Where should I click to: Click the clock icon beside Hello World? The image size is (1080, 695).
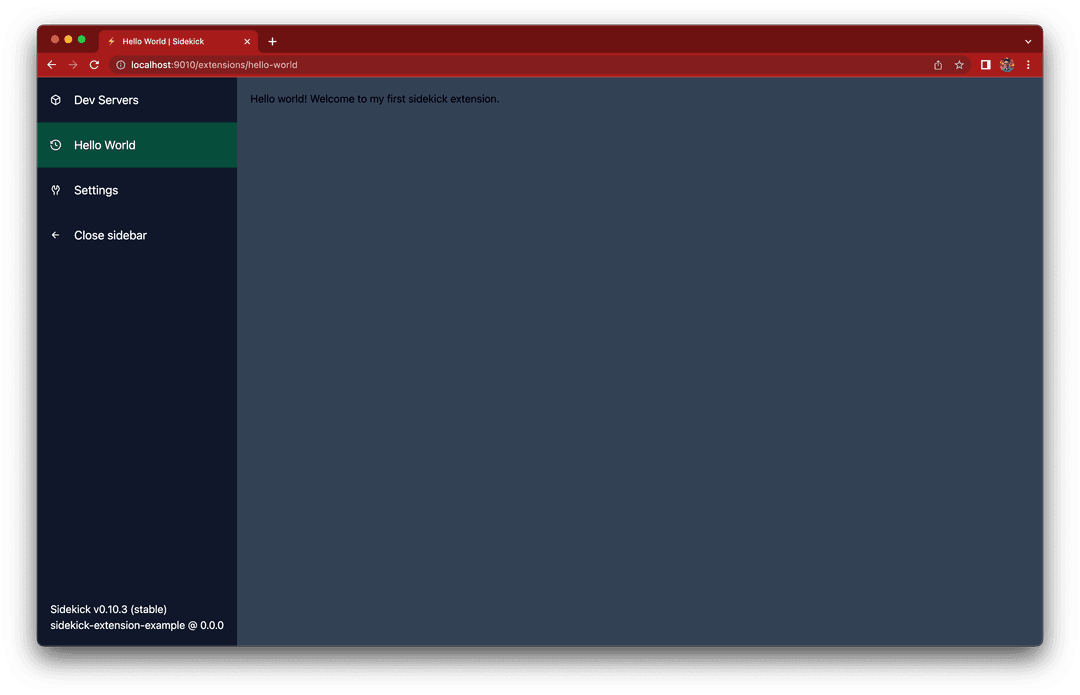tap(56, 145)
